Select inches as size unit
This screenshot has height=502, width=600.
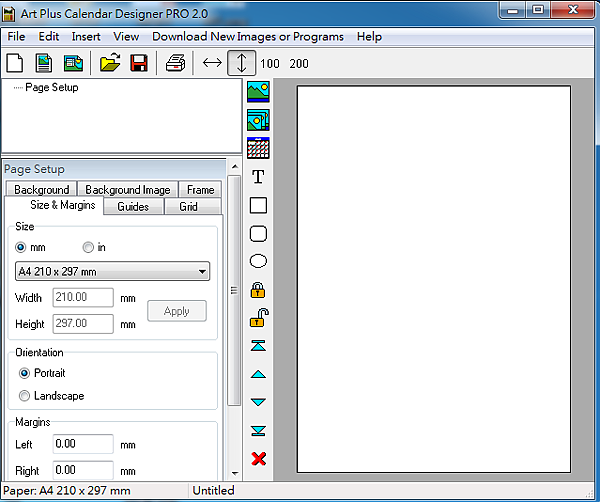point(88,248)
